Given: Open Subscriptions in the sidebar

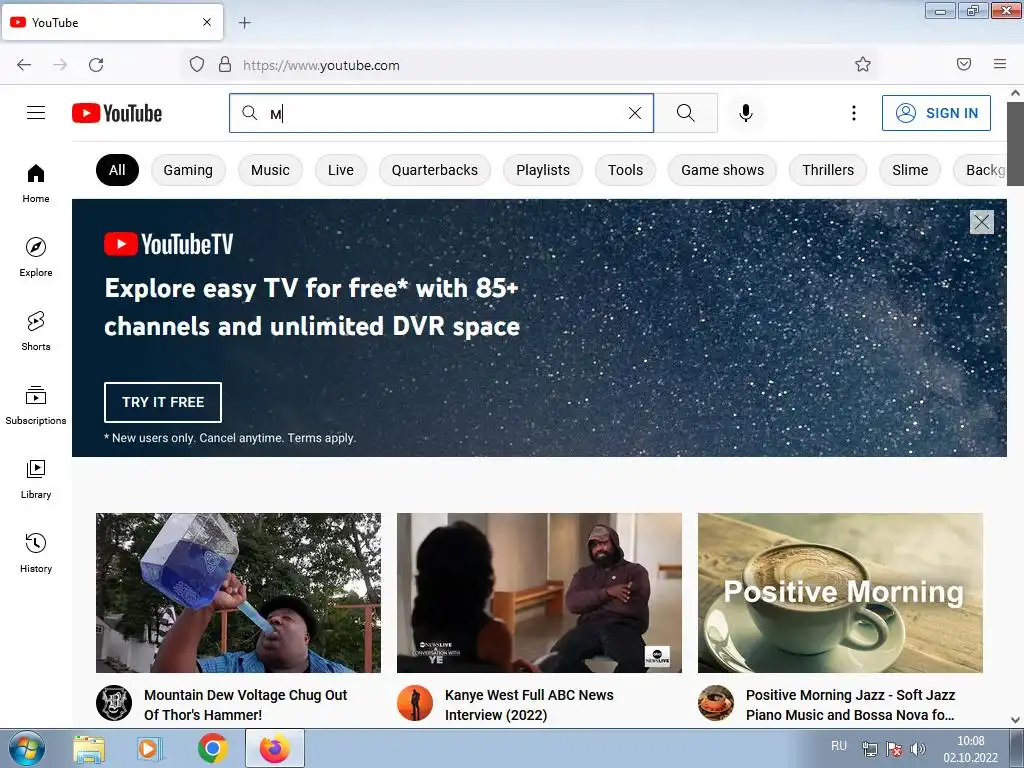Looking at the screenshot, I should [x=36, y=405].
